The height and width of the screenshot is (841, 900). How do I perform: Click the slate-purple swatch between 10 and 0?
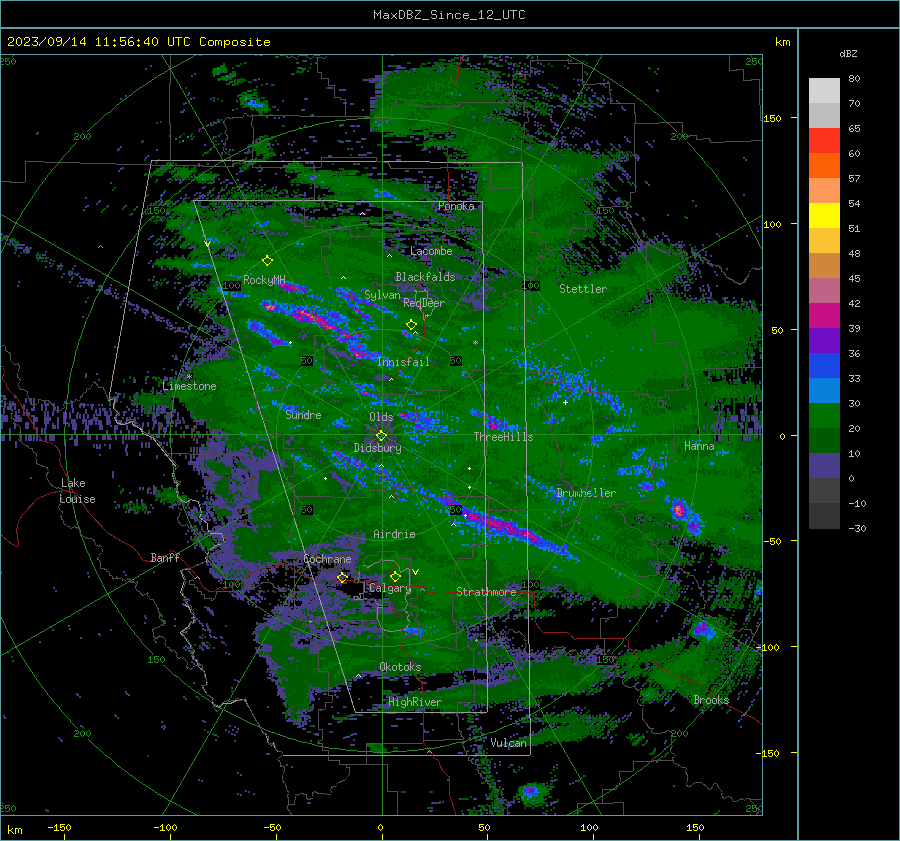(x=824, y=466)
